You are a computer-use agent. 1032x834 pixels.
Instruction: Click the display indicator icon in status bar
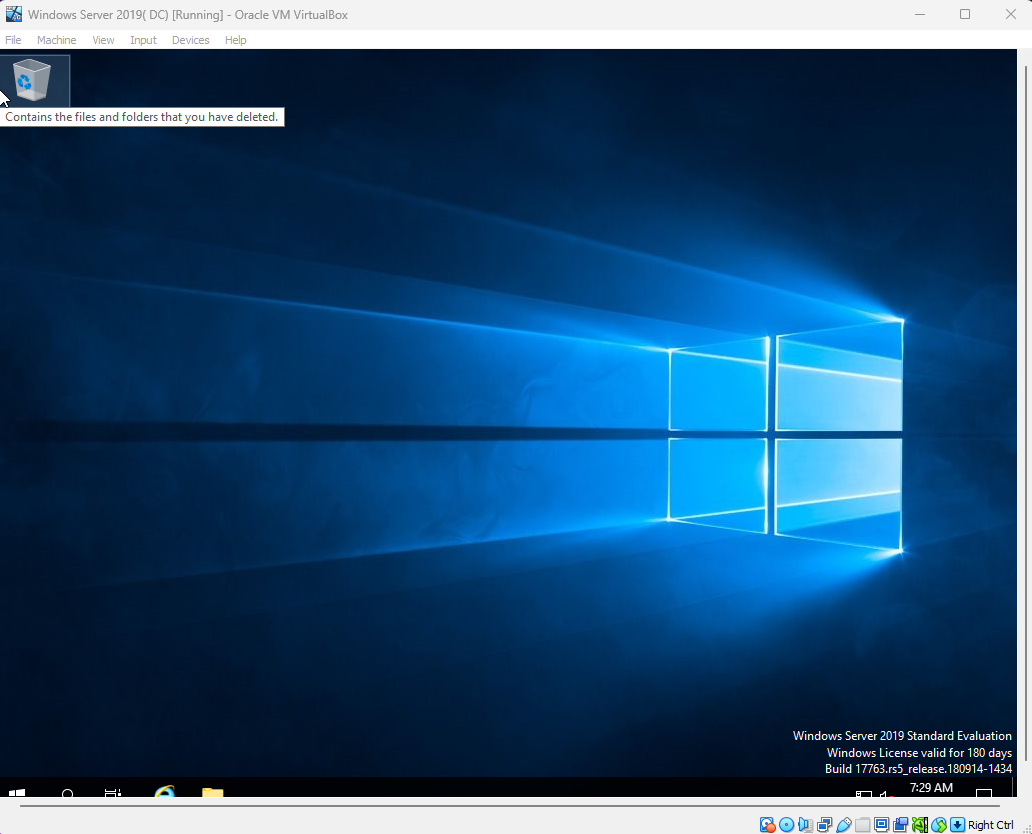(882, 825)
